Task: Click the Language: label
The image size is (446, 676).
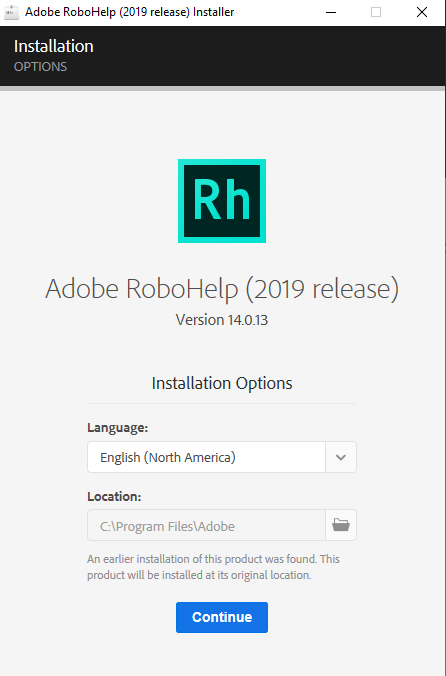Action: [117, 428]
